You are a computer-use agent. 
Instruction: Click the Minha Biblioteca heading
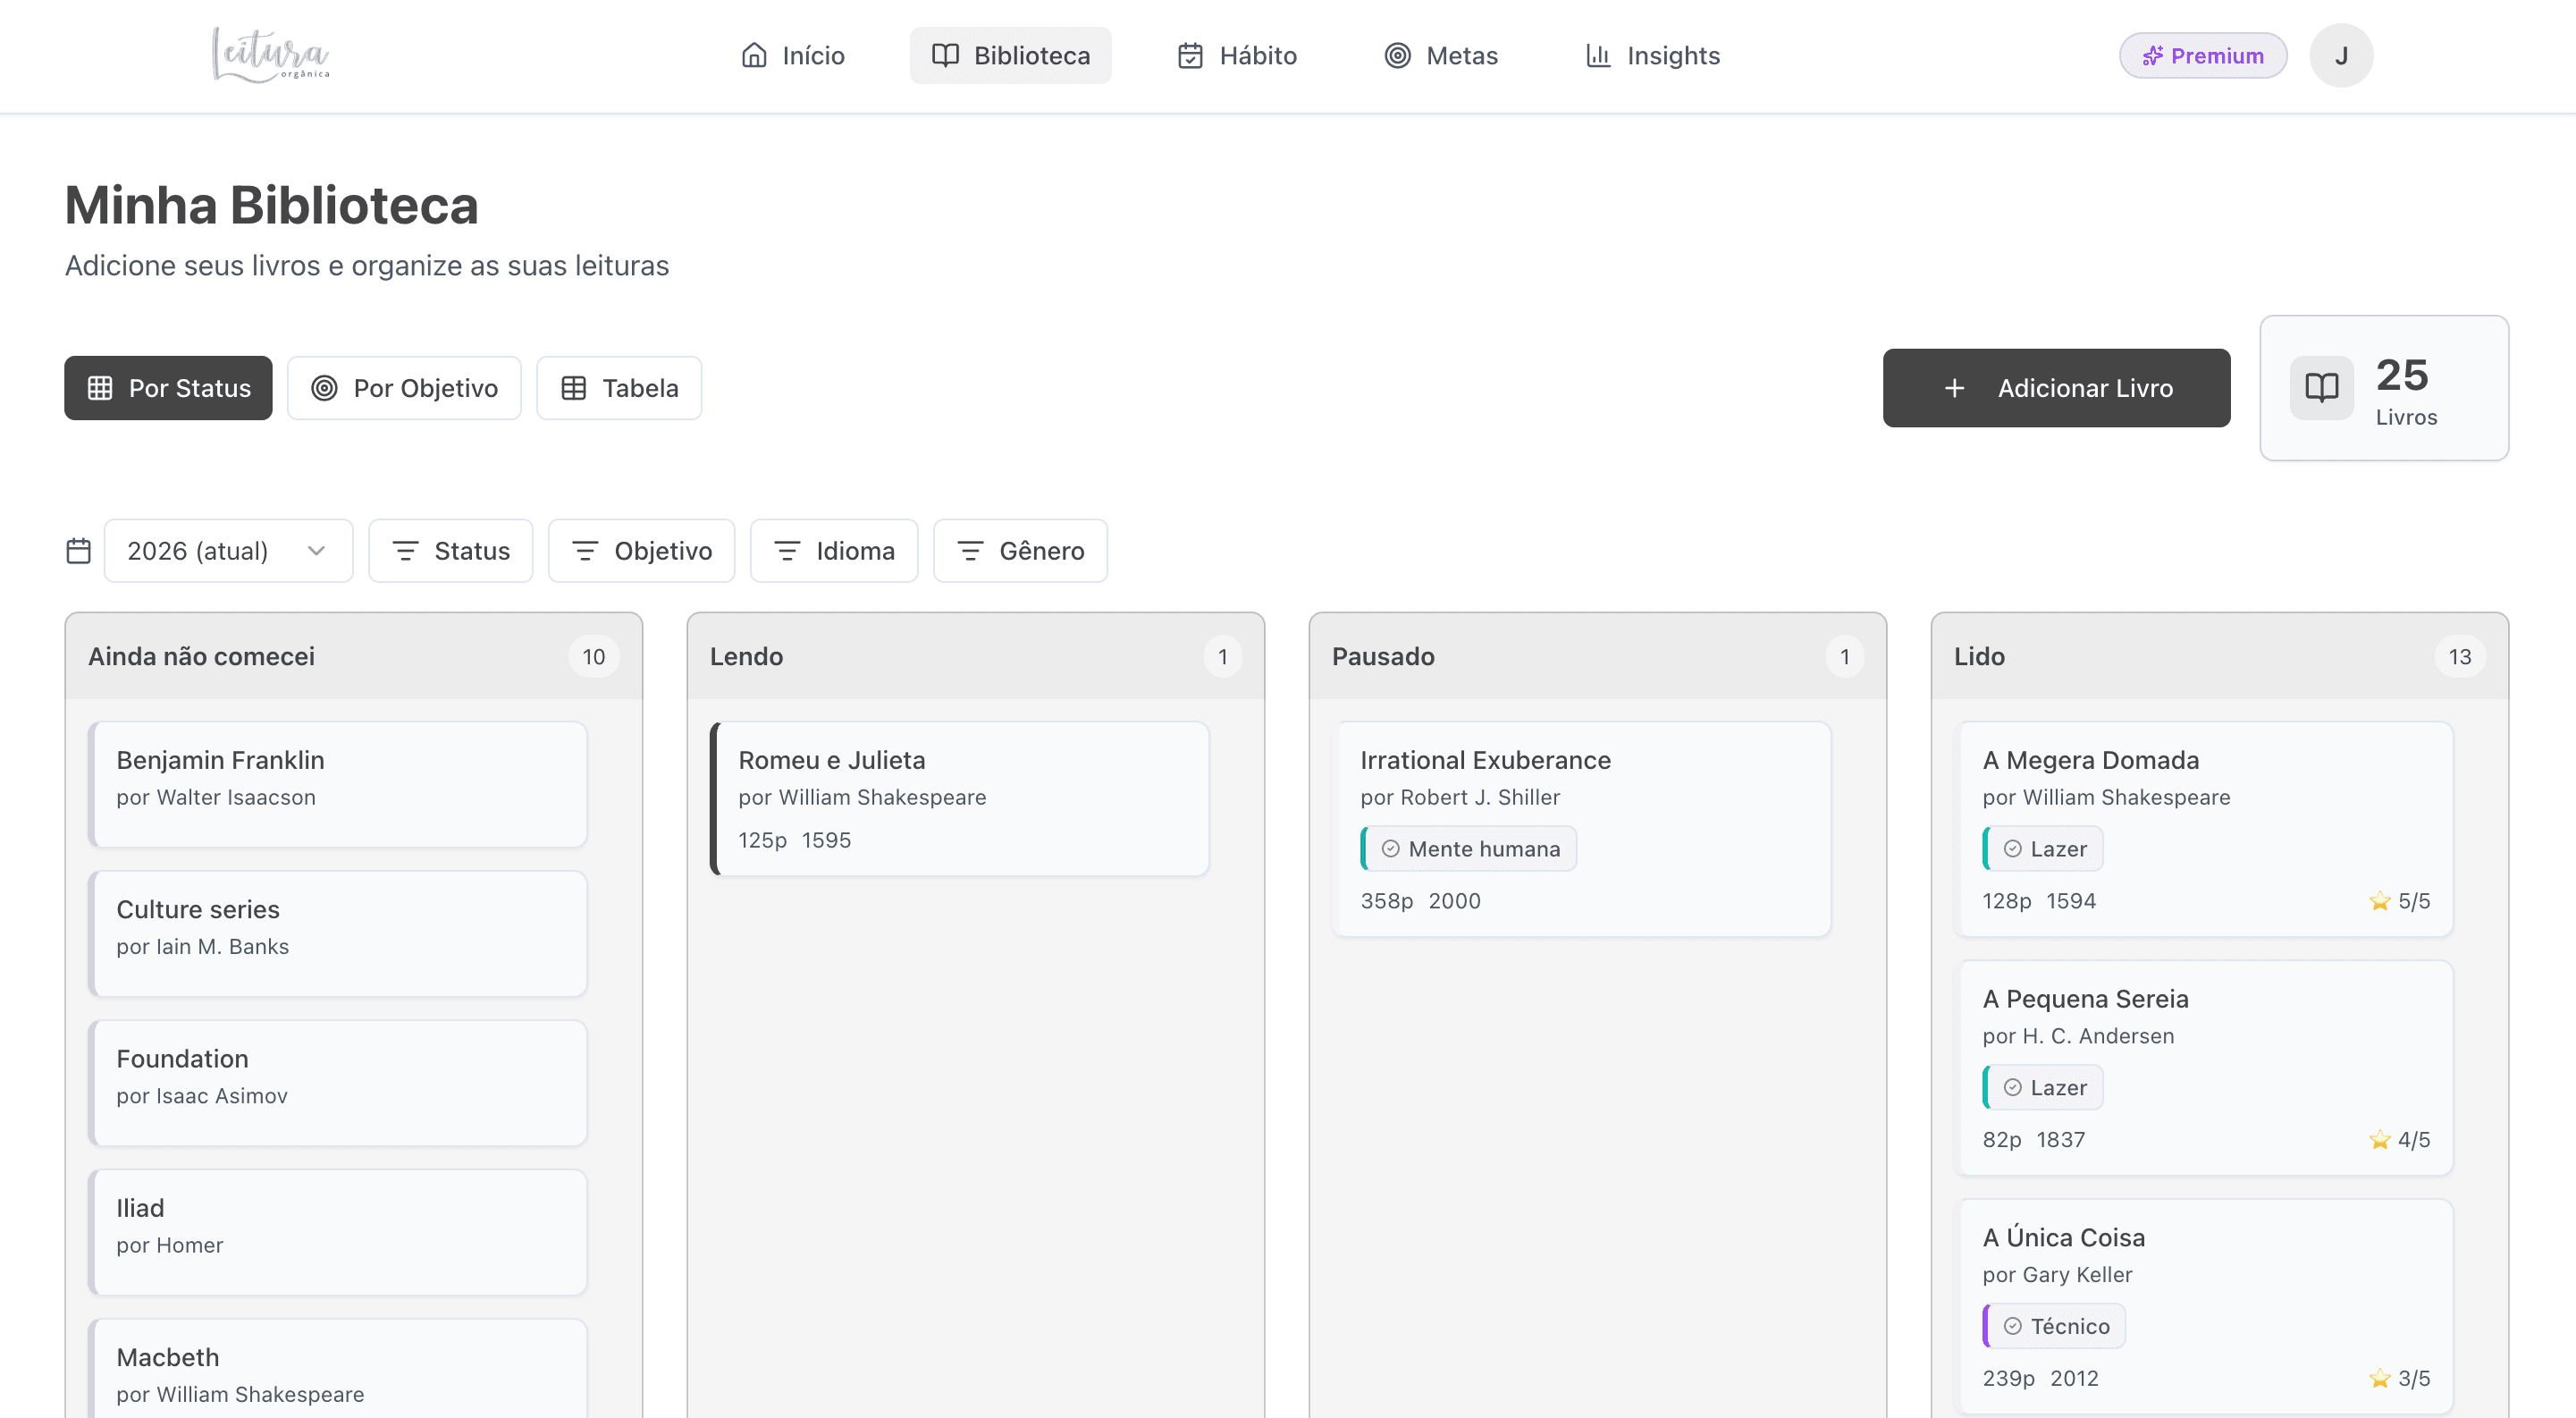point(272,205)
